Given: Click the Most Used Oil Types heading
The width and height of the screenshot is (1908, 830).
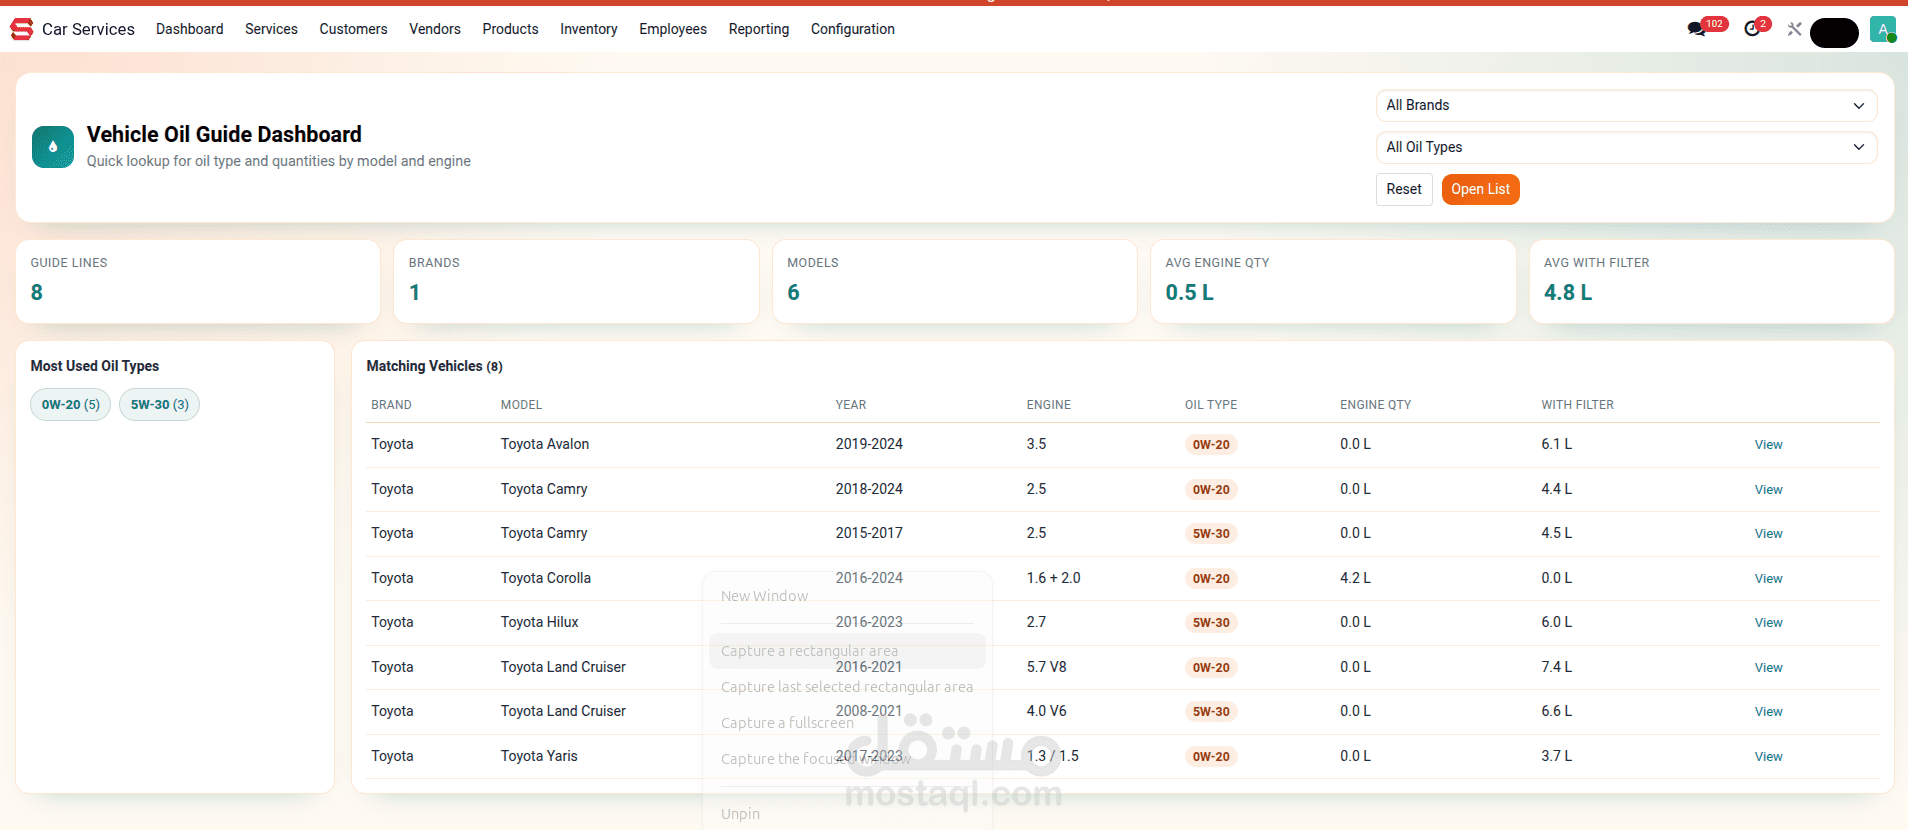Looking at the screenshot, I should point(95,366).
